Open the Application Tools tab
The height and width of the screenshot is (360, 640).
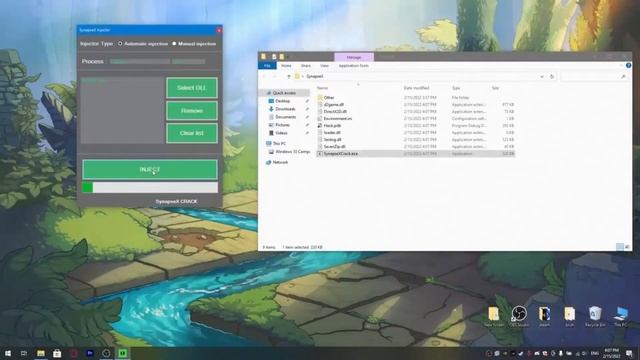[353, 65]
